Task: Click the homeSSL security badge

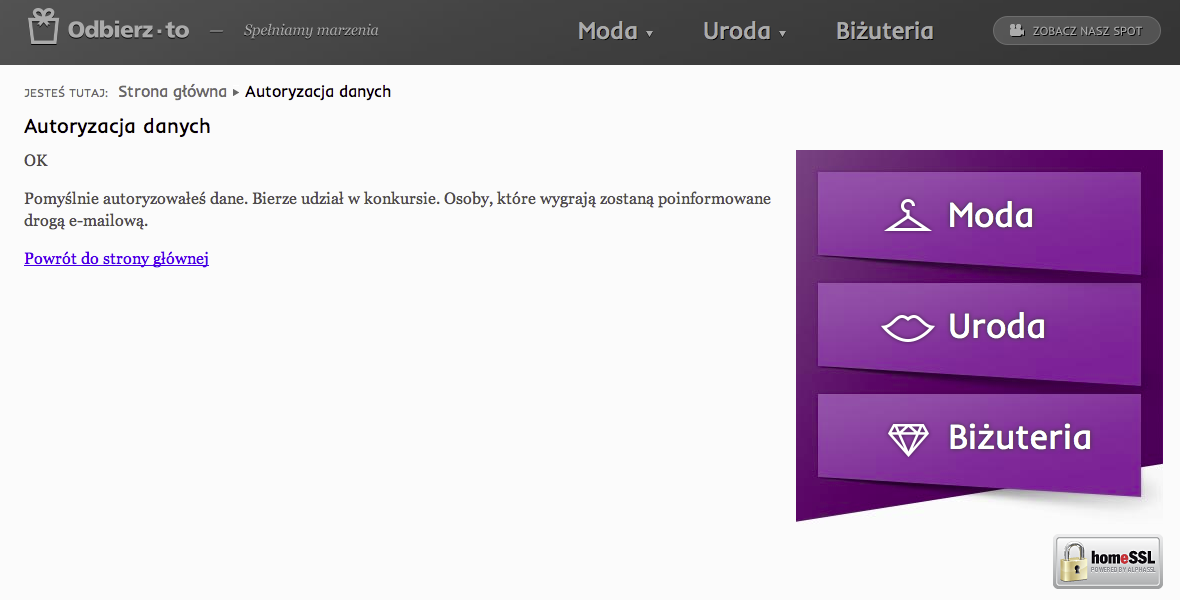Action: (1108, 562)
